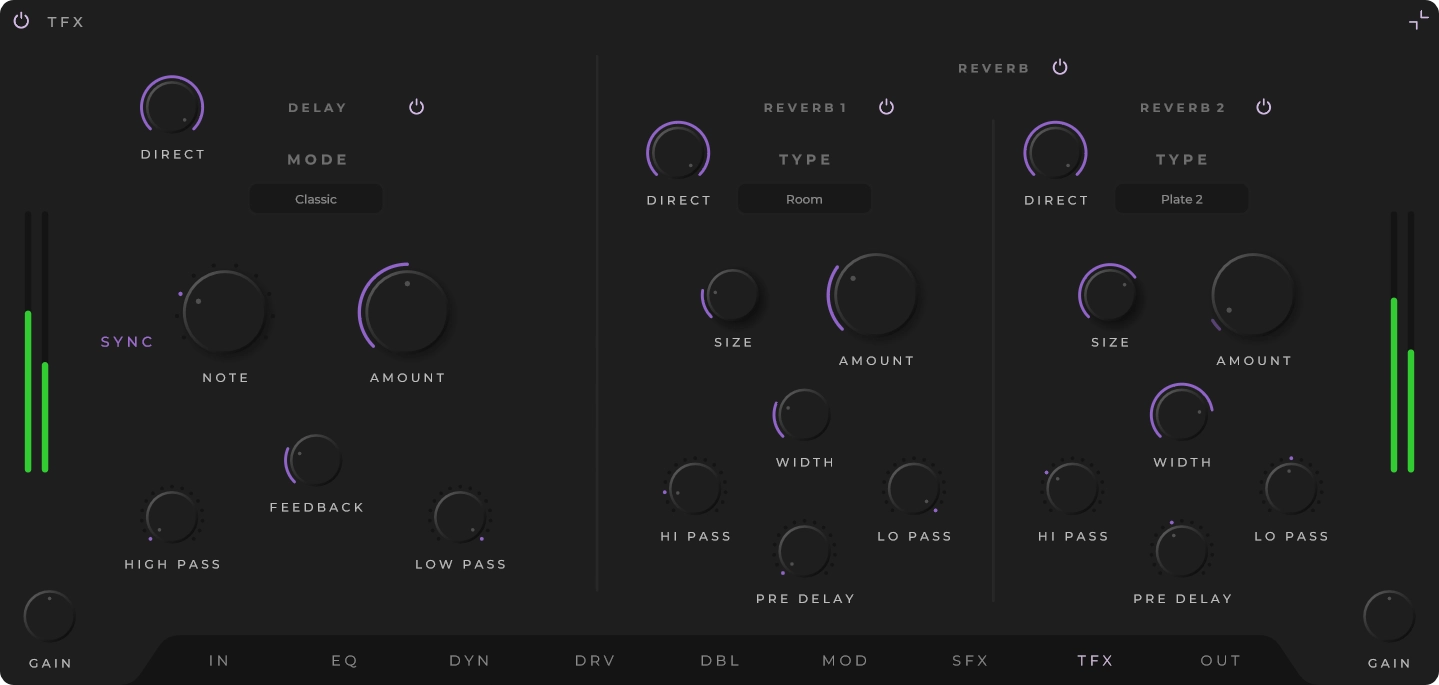Switch to the OUT tab
1439x685 pixels.
click(x=1221, y=661)
